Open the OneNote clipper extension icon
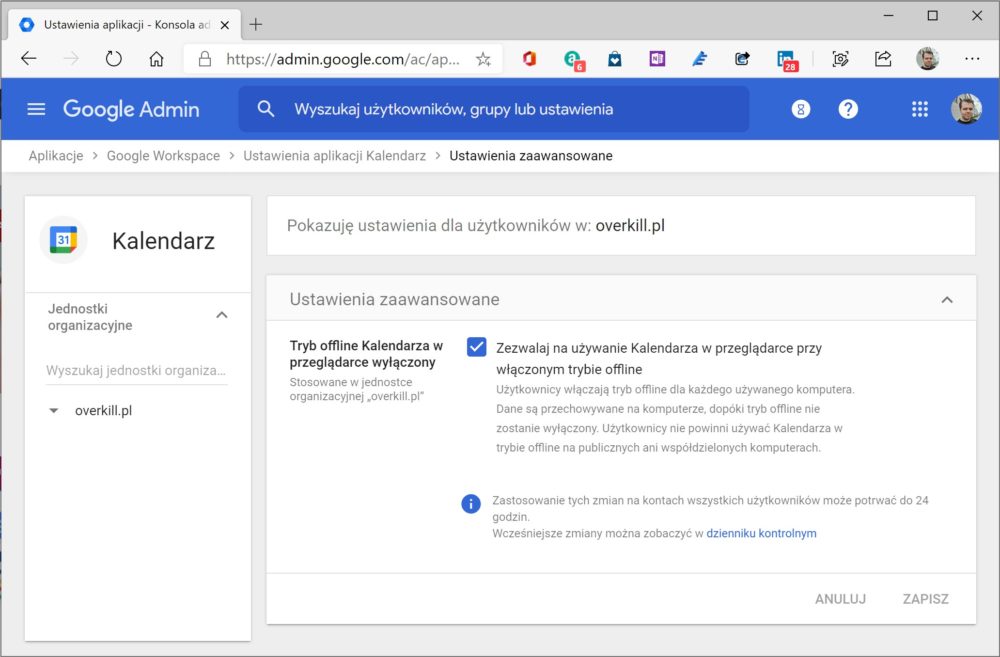The image size is (1000, 657). [657, 59]
